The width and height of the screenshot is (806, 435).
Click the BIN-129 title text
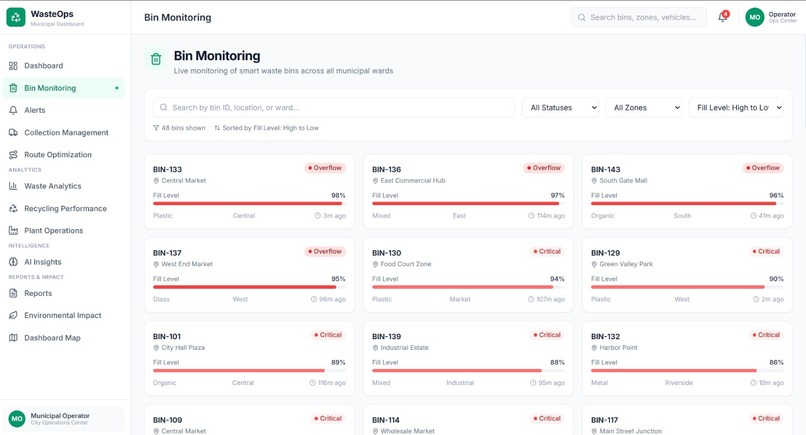coord(606,253)
